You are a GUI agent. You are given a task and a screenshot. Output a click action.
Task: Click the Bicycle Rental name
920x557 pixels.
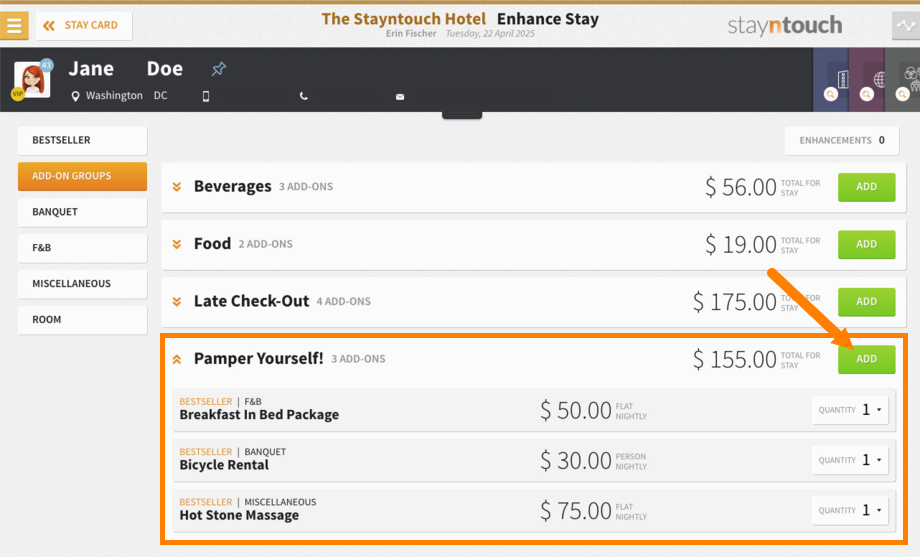click(224, 465)
